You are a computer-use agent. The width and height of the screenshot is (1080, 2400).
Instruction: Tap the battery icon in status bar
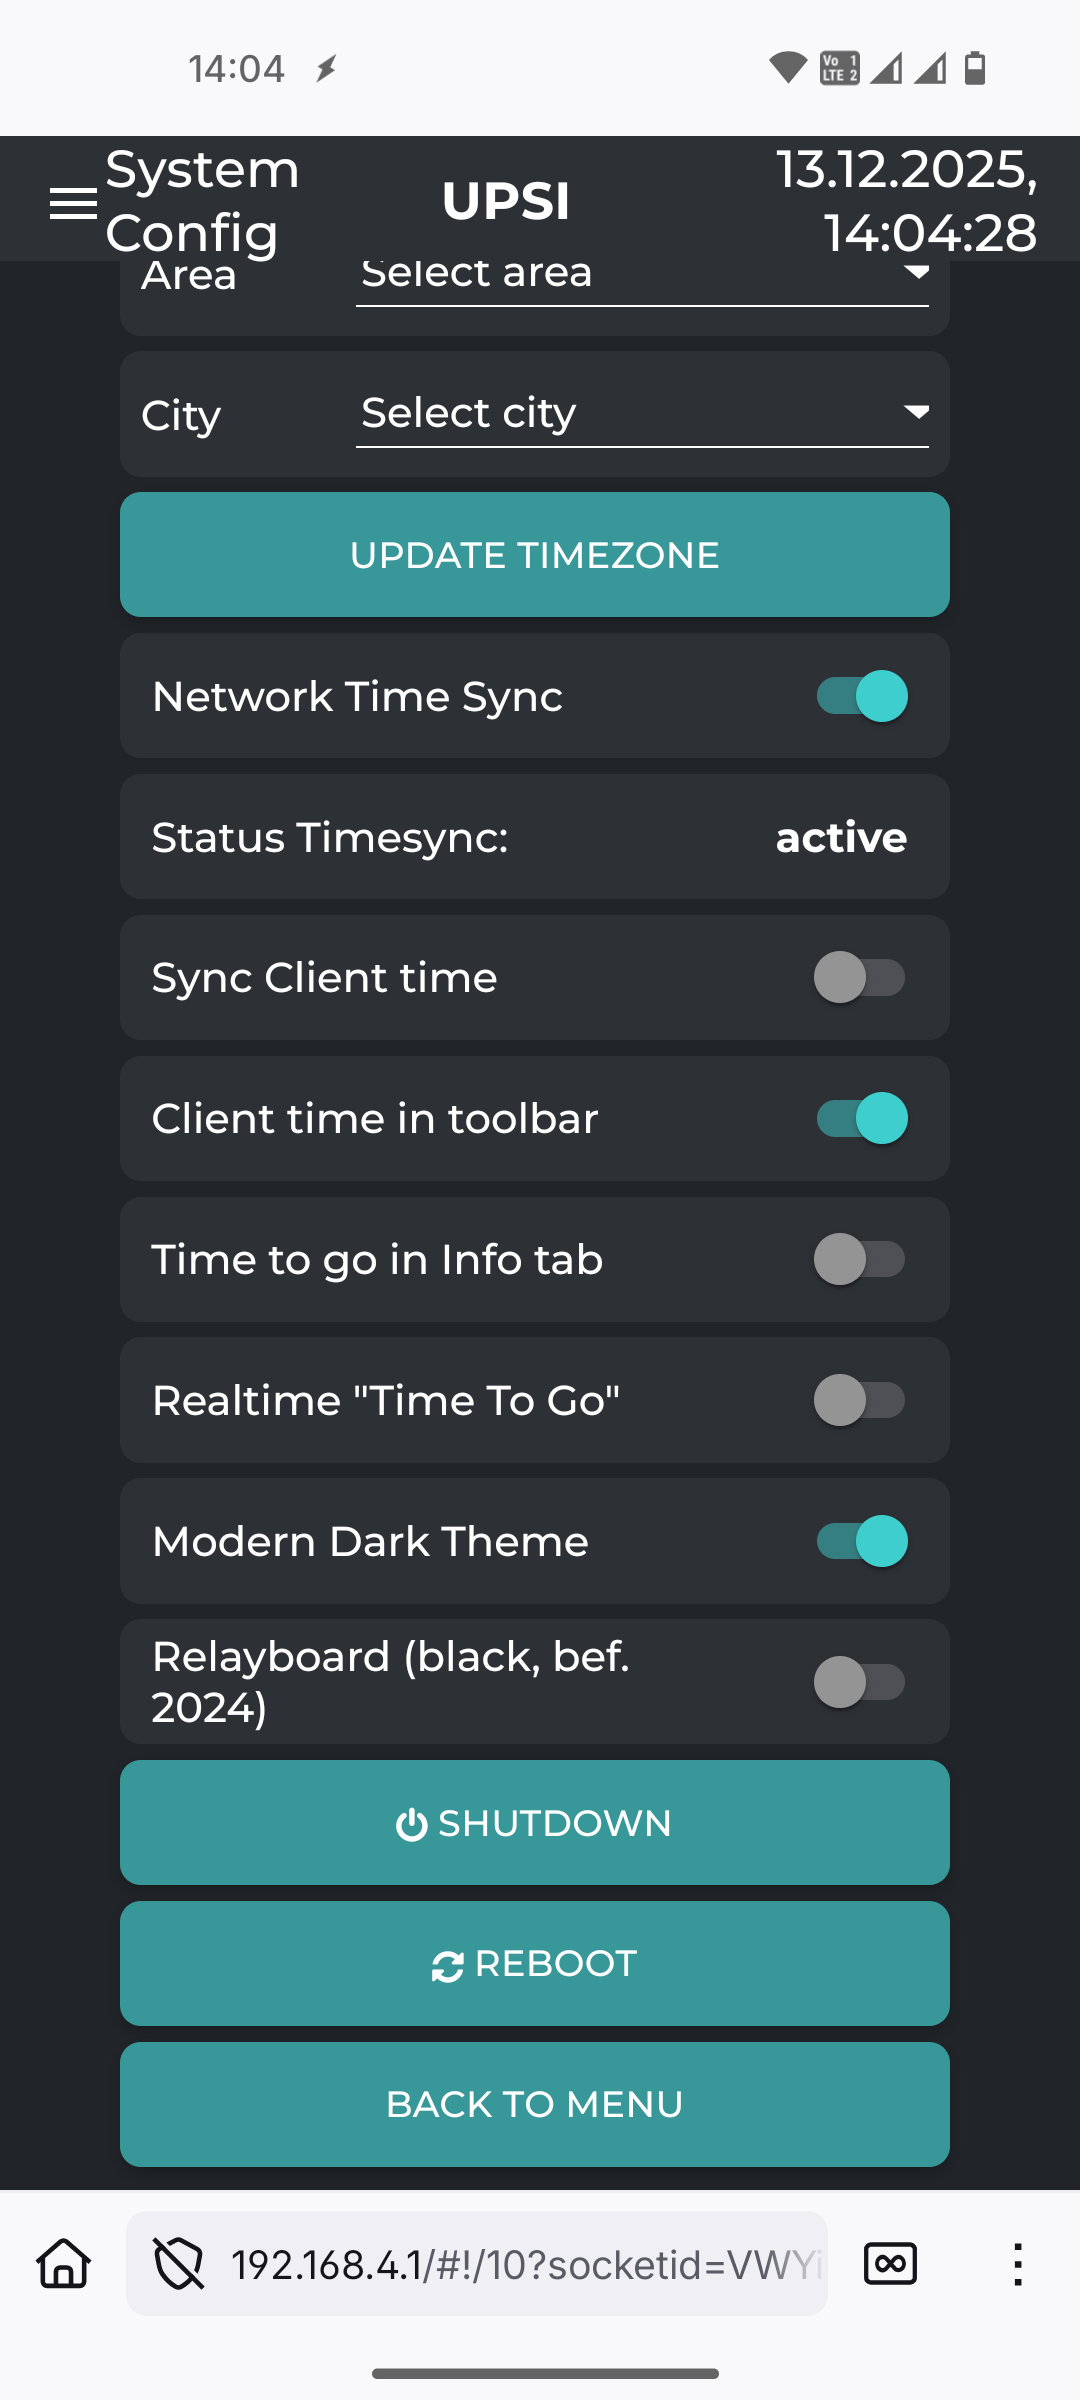[975, 69]
